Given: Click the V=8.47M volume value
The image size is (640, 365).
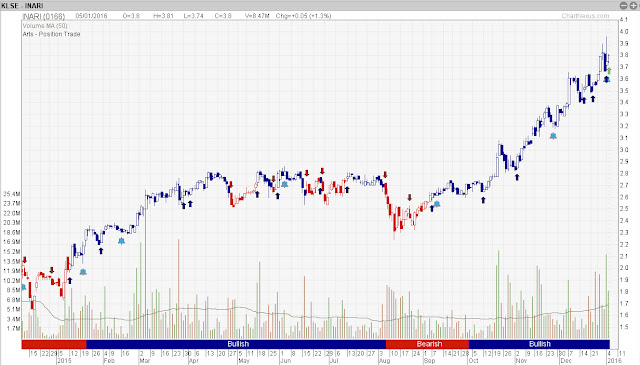Looking at the screenshot, I should point(257,16).
